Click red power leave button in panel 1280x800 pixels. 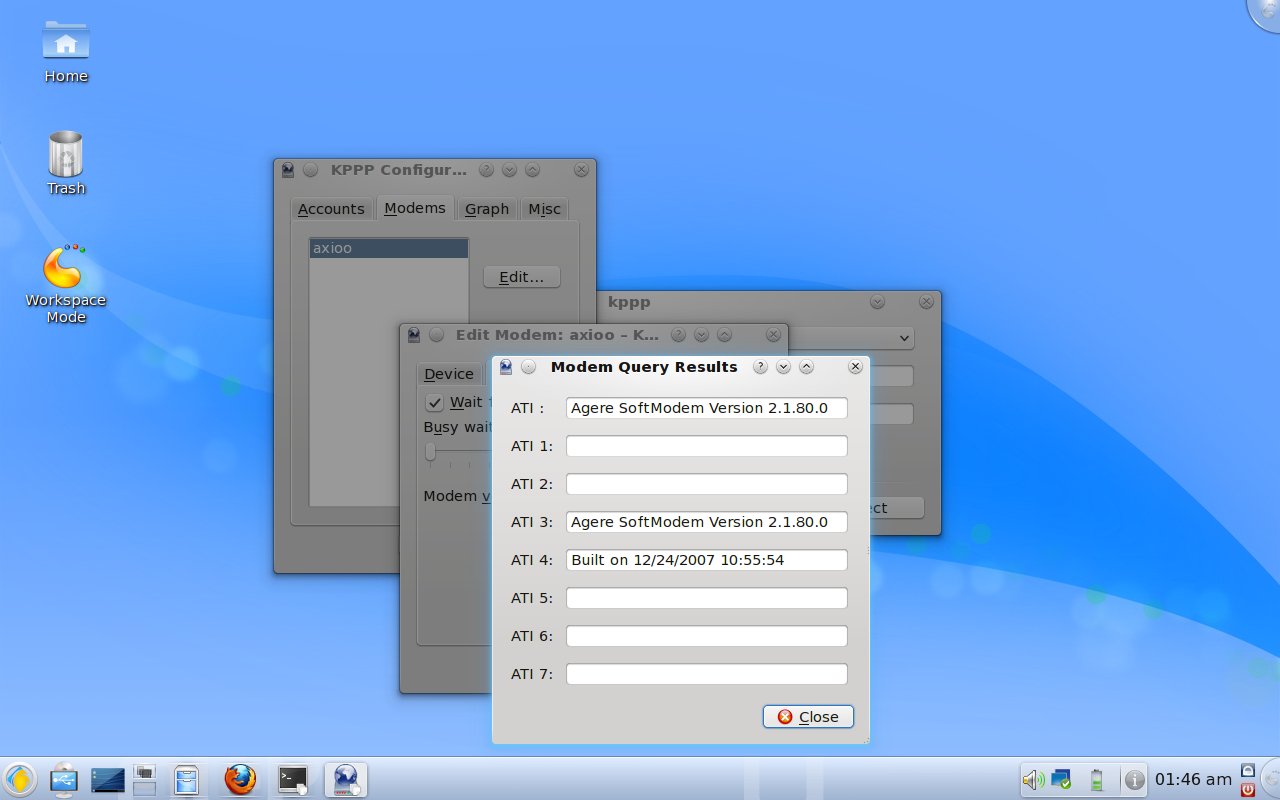tap(1247, 789)
